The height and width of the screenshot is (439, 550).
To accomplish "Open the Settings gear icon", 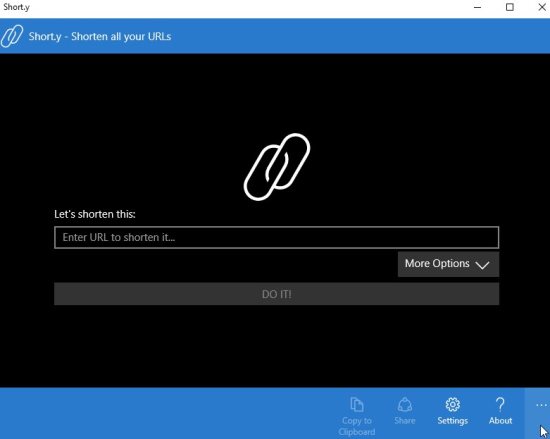I will [x=452, y=405].
